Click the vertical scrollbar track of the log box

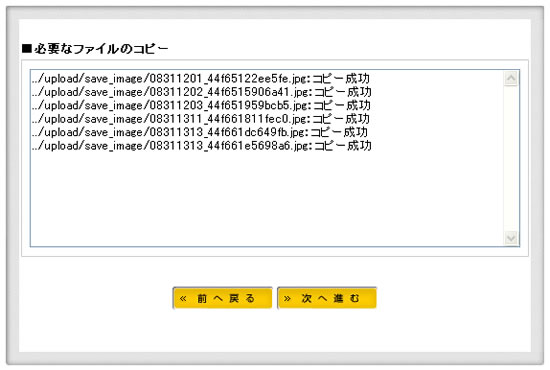(511, 158)
